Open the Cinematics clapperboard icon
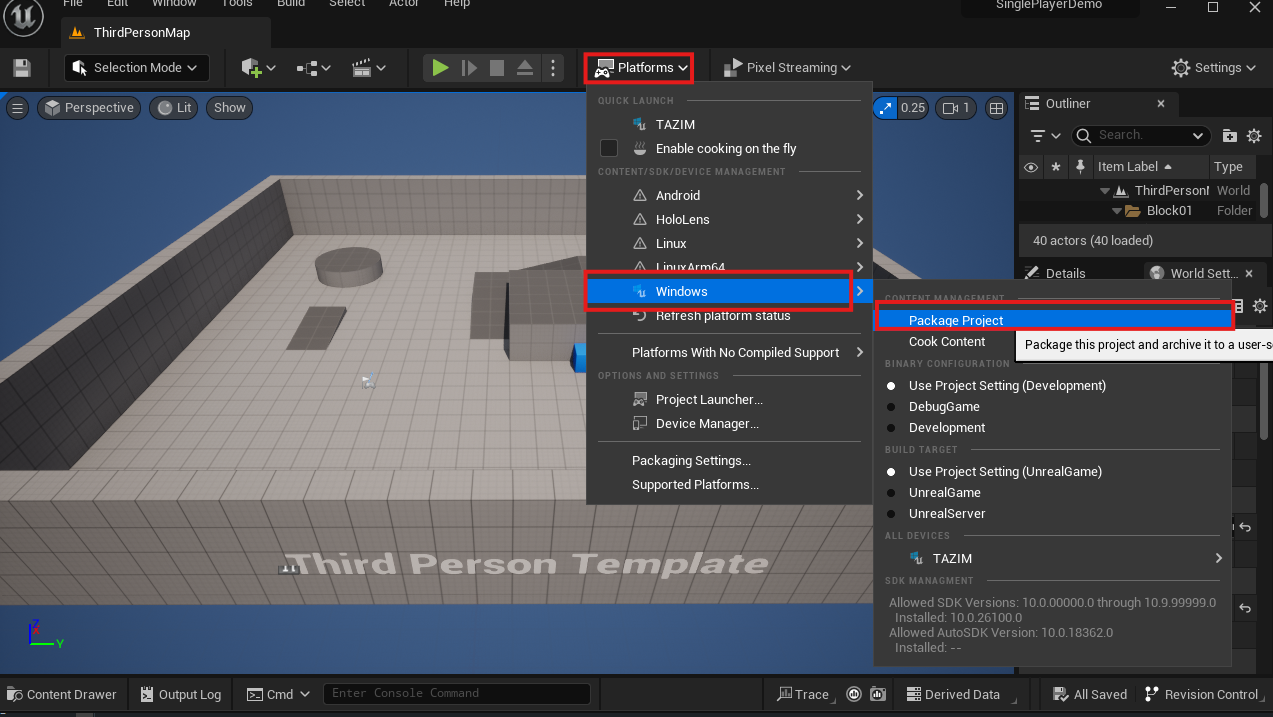Image resolution: width=1273 pixels, height=717 pixels. [x=363, y=68]
